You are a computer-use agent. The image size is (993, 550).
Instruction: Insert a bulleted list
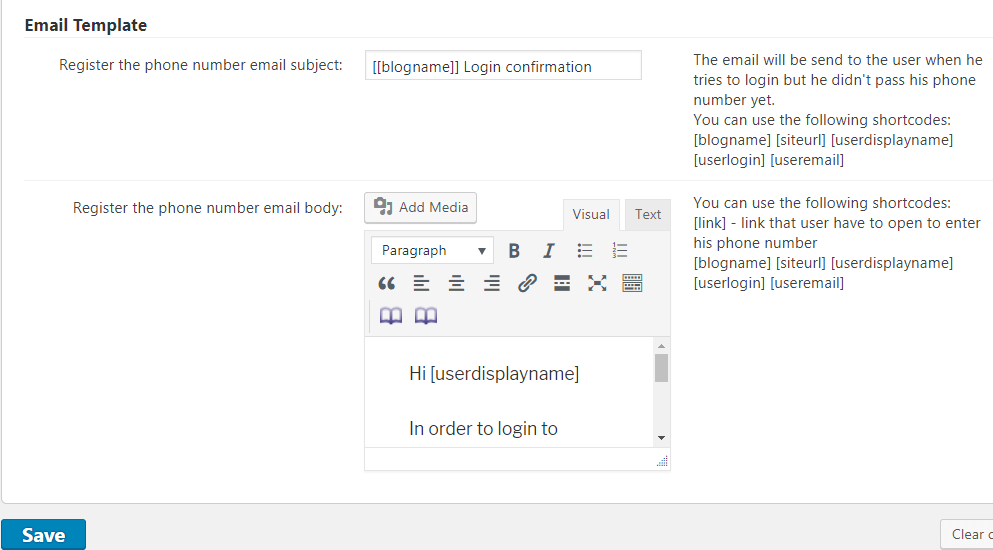(585, 251)
